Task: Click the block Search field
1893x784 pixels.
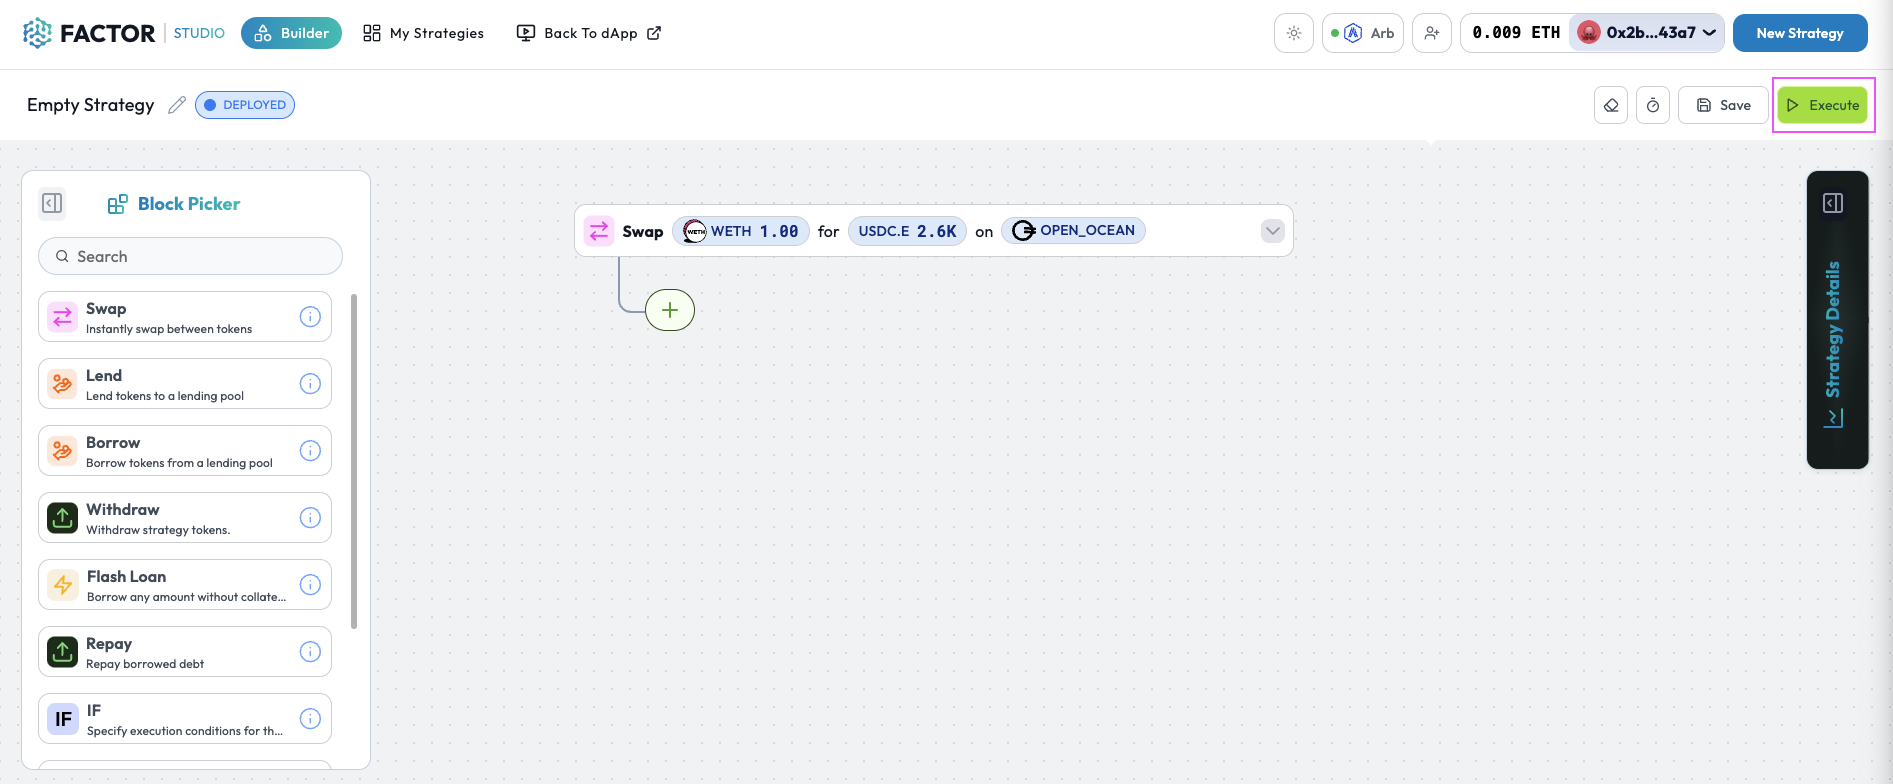Action: click(190, 256)
